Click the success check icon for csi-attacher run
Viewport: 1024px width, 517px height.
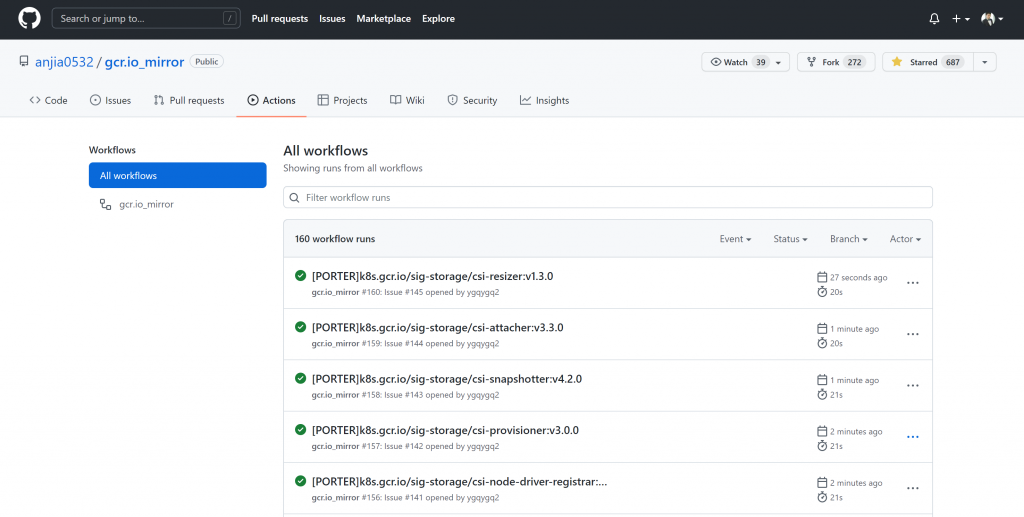click(x=300, y=326)
